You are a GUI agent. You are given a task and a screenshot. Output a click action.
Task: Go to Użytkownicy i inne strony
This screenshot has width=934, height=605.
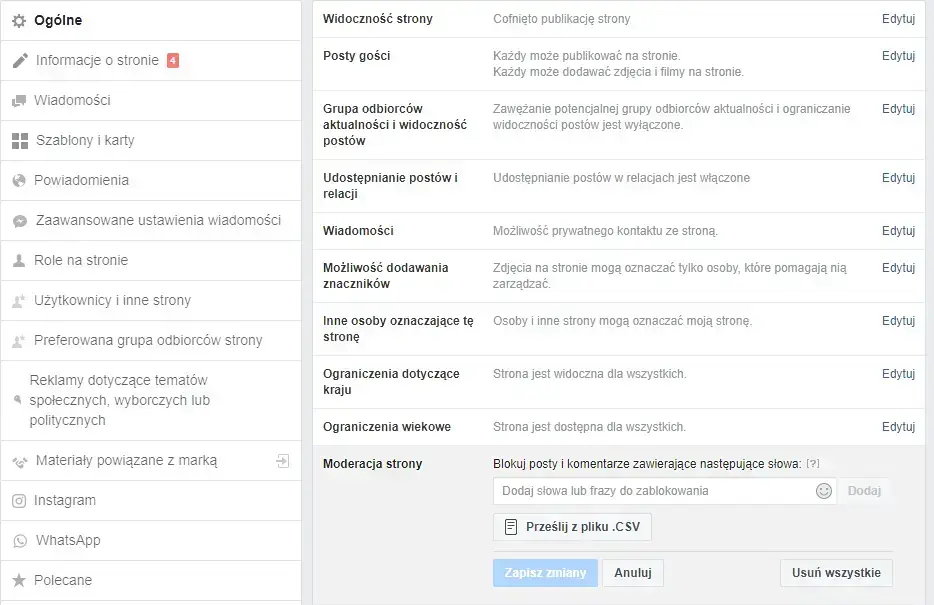(x=112, y=300)
